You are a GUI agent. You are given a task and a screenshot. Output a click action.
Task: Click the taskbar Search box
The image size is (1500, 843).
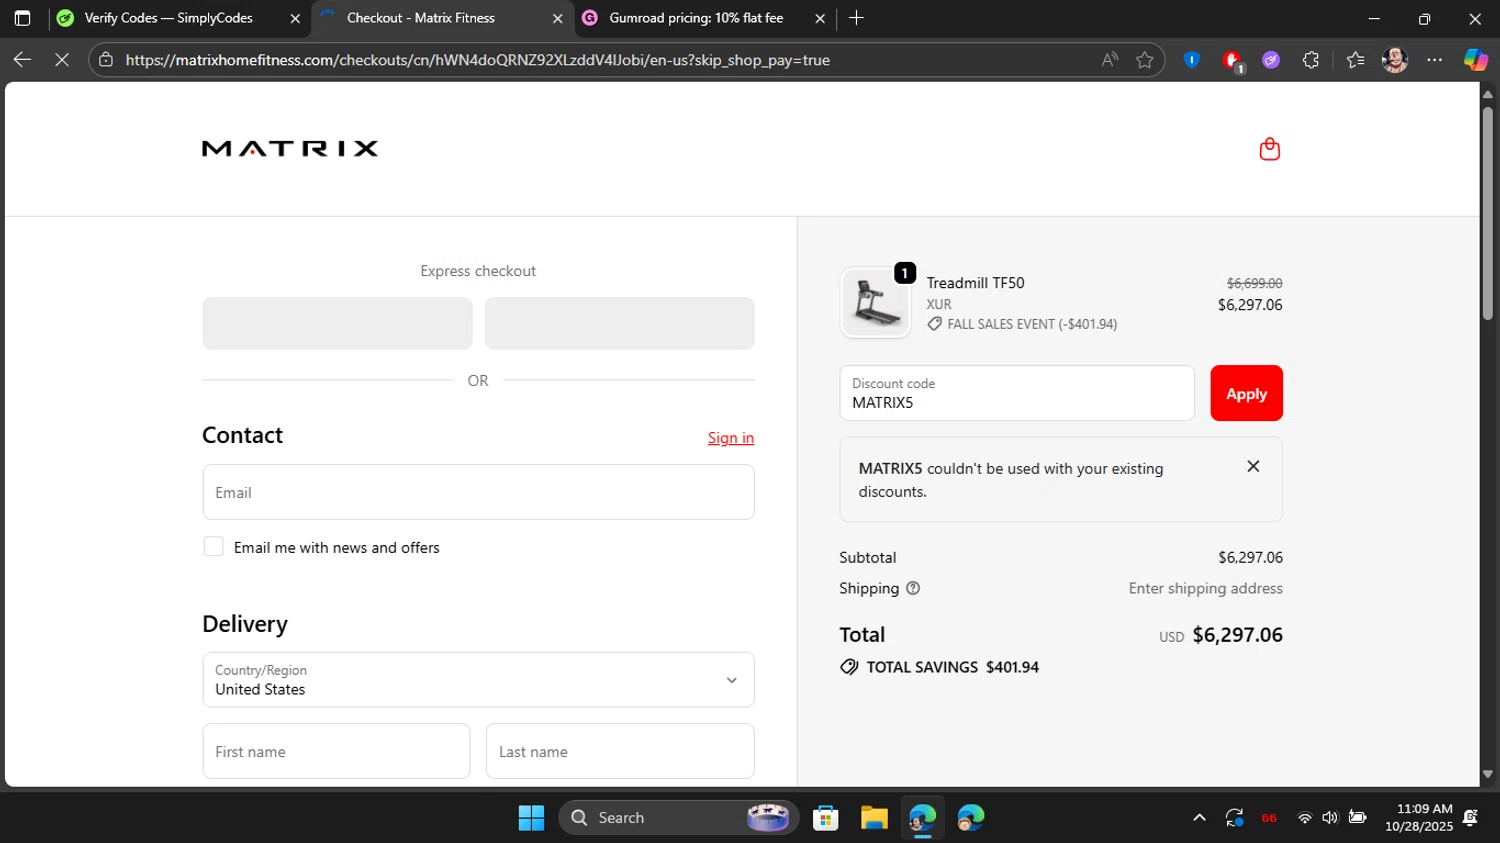(679, 818)
